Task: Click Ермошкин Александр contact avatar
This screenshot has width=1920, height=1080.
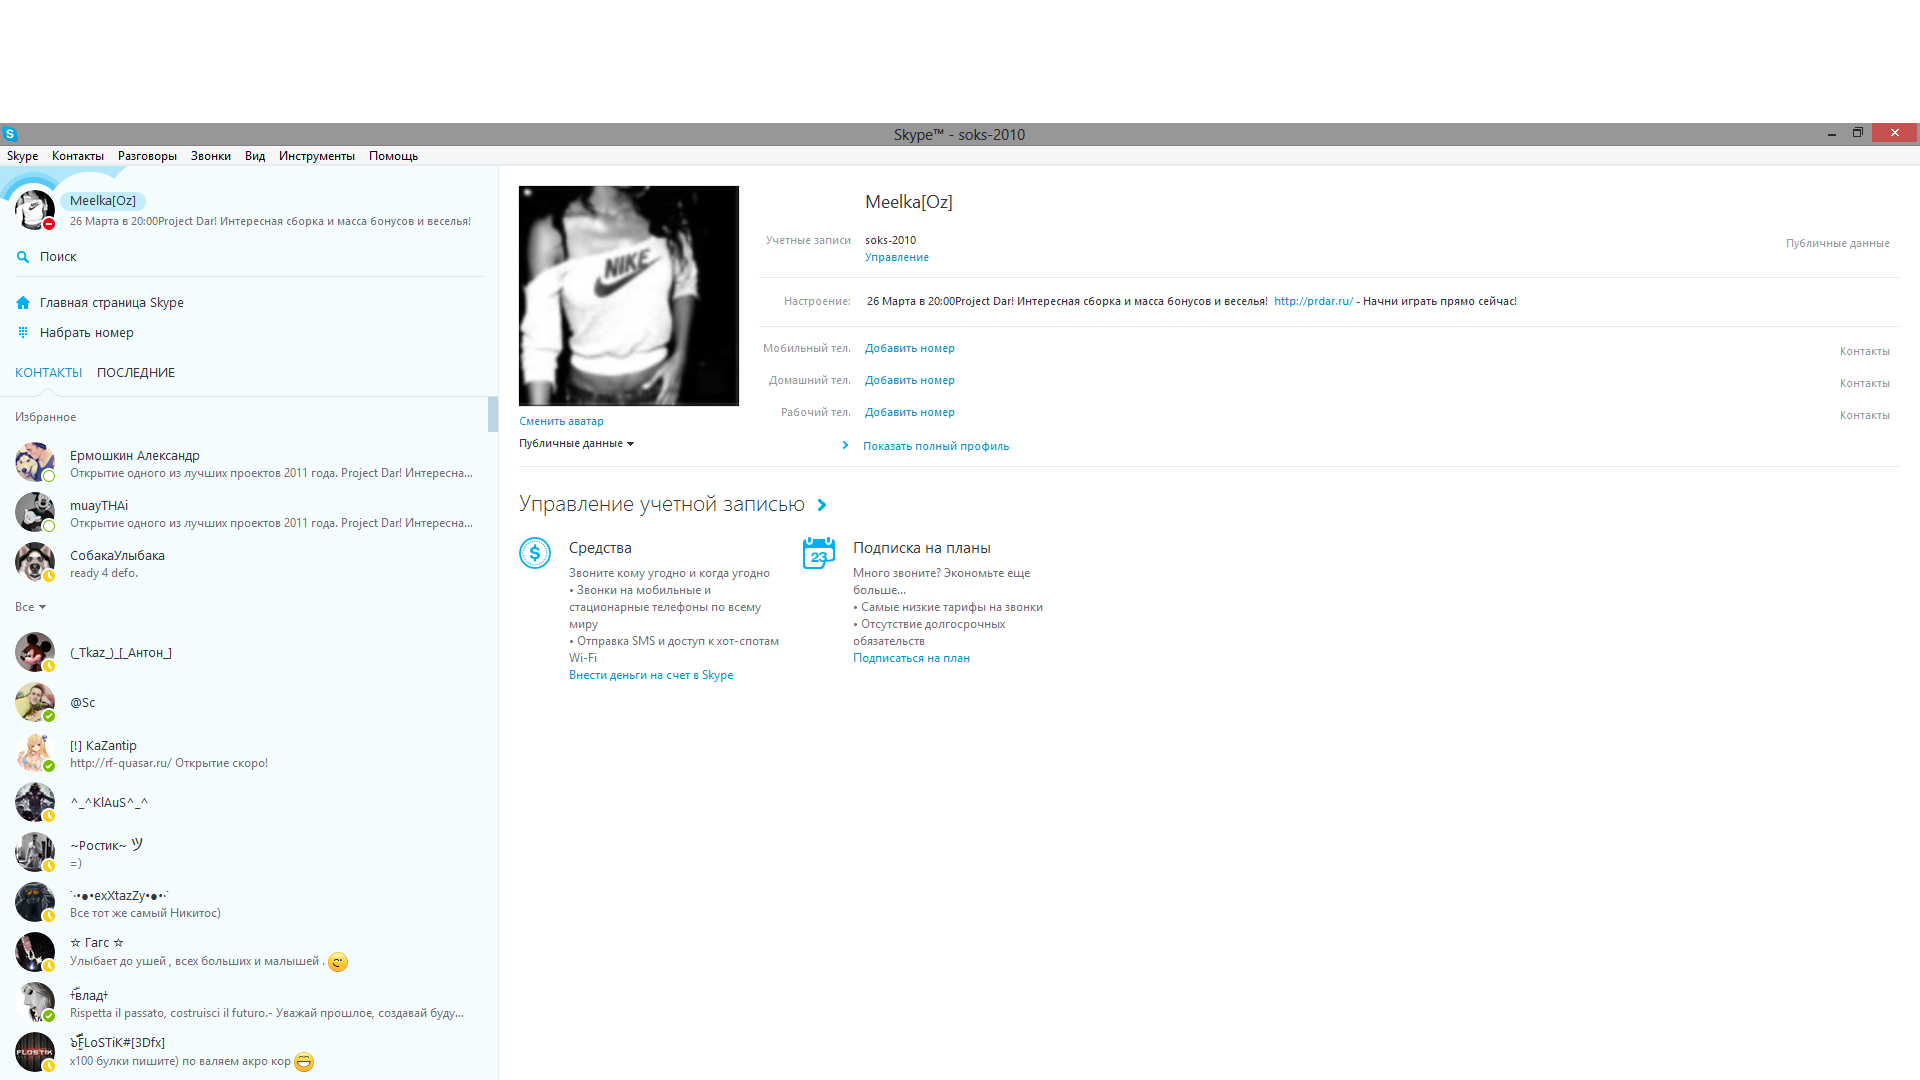Action: [x=35, y=462]
